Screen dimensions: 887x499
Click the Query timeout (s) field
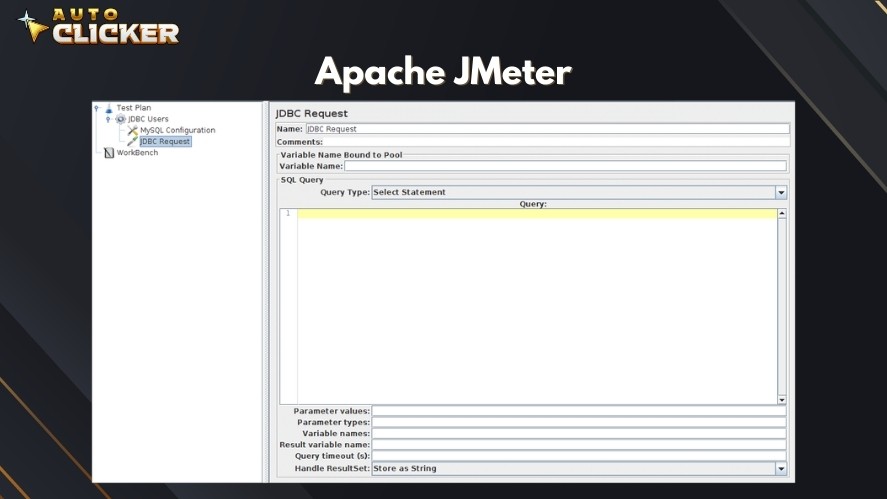pos(579,456)
